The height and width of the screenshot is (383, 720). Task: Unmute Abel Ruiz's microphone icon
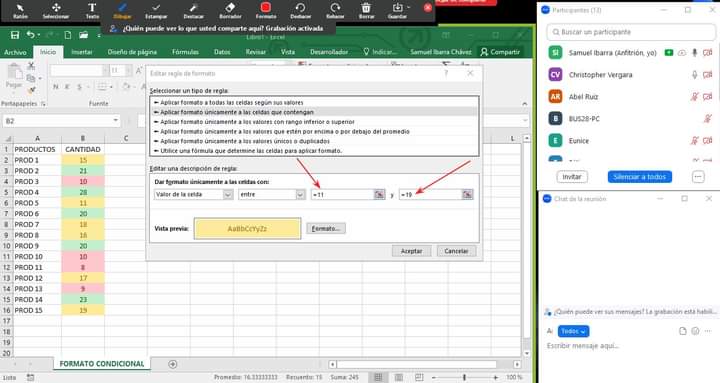[694, 96]
